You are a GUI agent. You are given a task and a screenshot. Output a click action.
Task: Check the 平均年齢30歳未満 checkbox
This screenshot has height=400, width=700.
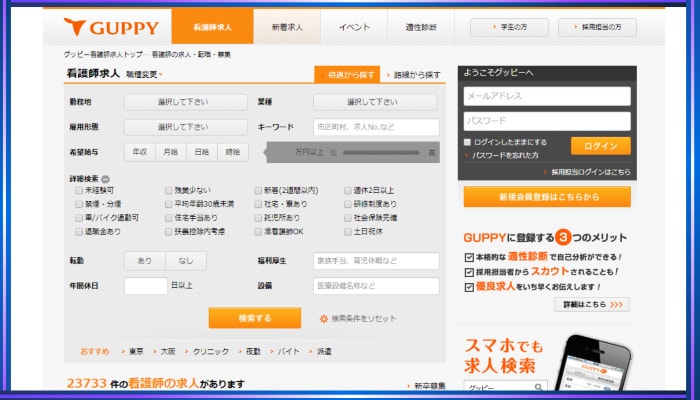coord(168,204)
